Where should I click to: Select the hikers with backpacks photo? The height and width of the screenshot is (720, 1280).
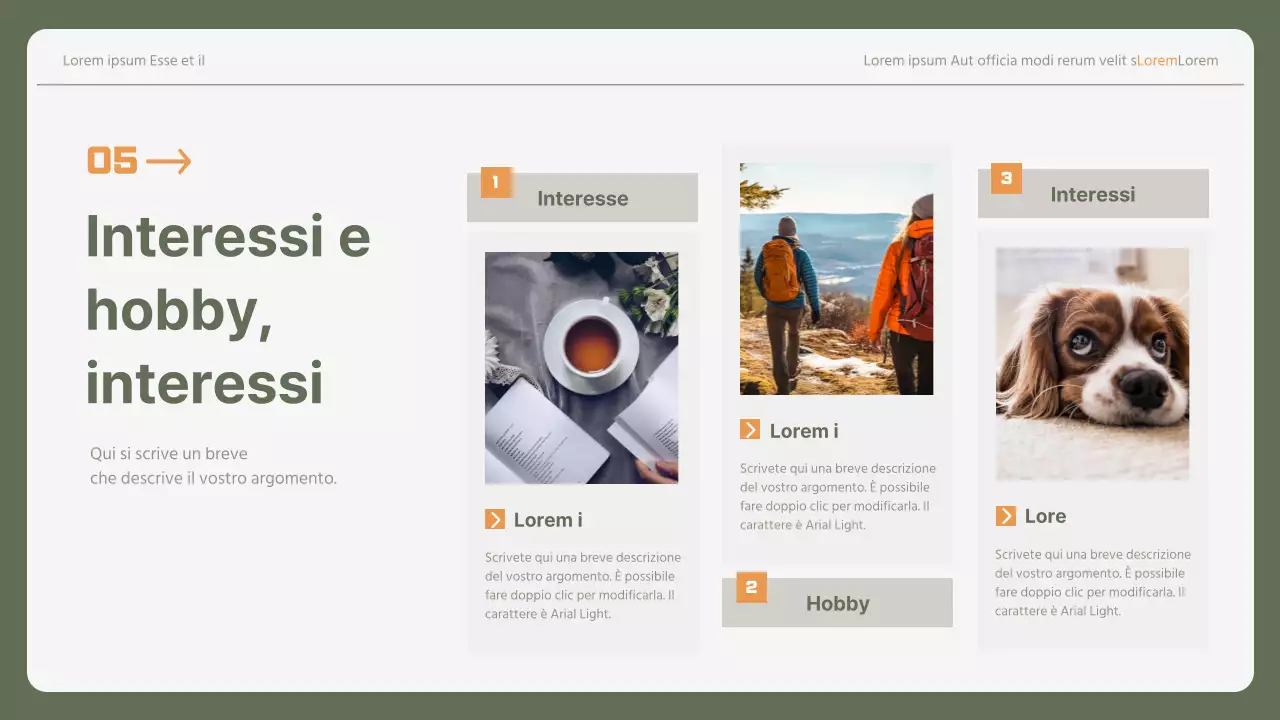click(x=836, y=279)
